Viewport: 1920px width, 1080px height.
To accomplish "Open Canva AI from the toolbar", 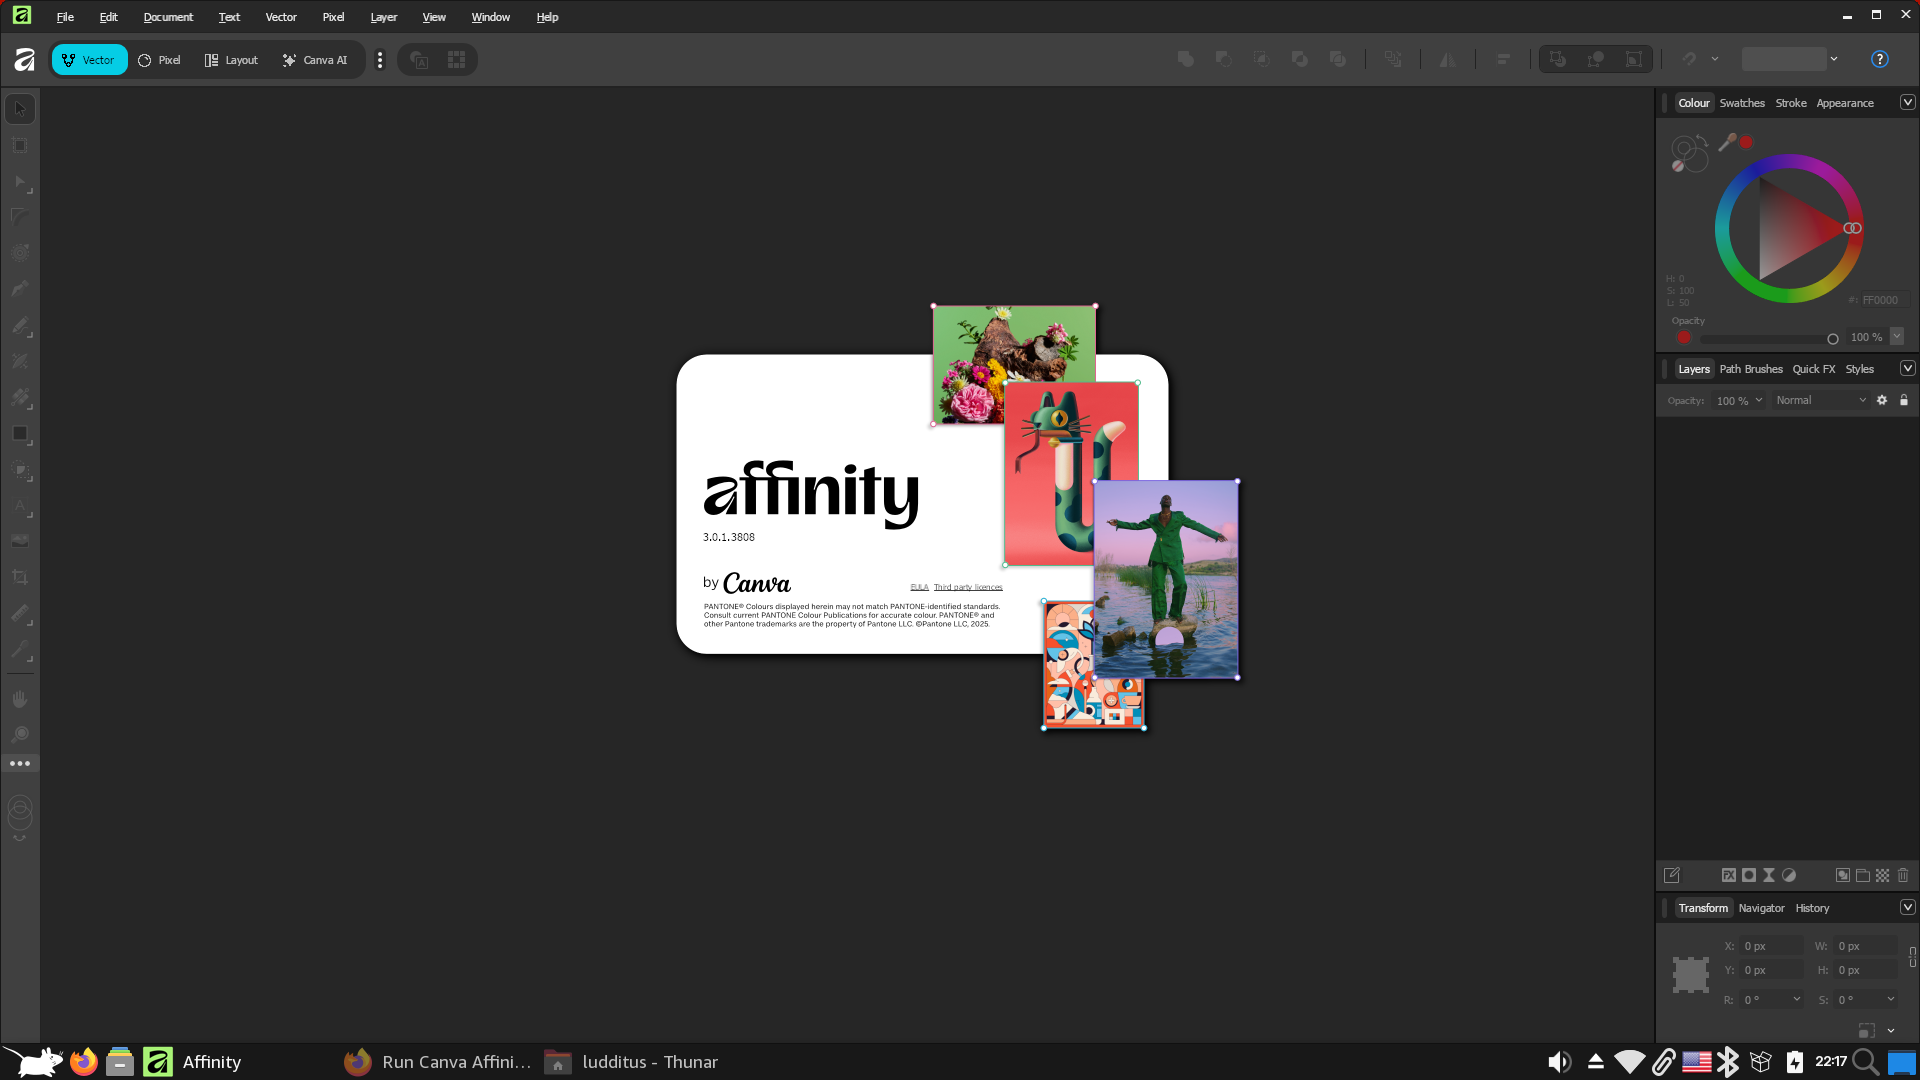I will [315, 60].
